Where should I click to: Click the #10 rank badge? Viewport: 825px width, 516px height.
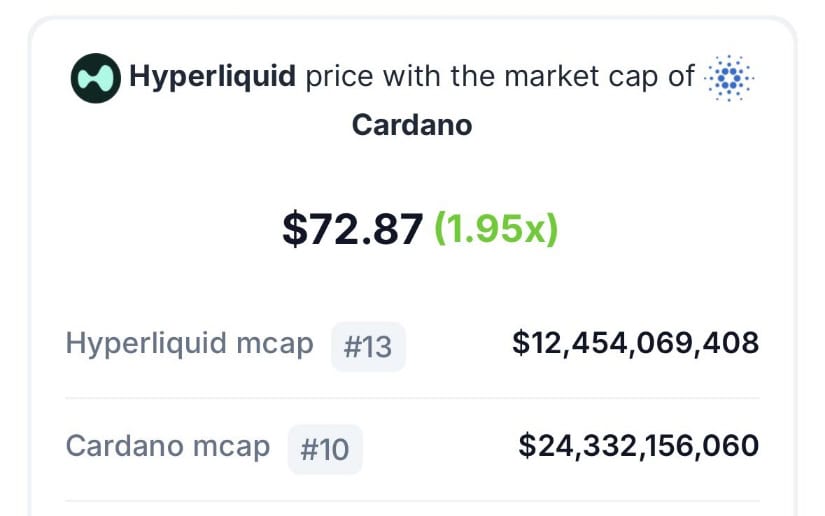click(x=325, y=450)
